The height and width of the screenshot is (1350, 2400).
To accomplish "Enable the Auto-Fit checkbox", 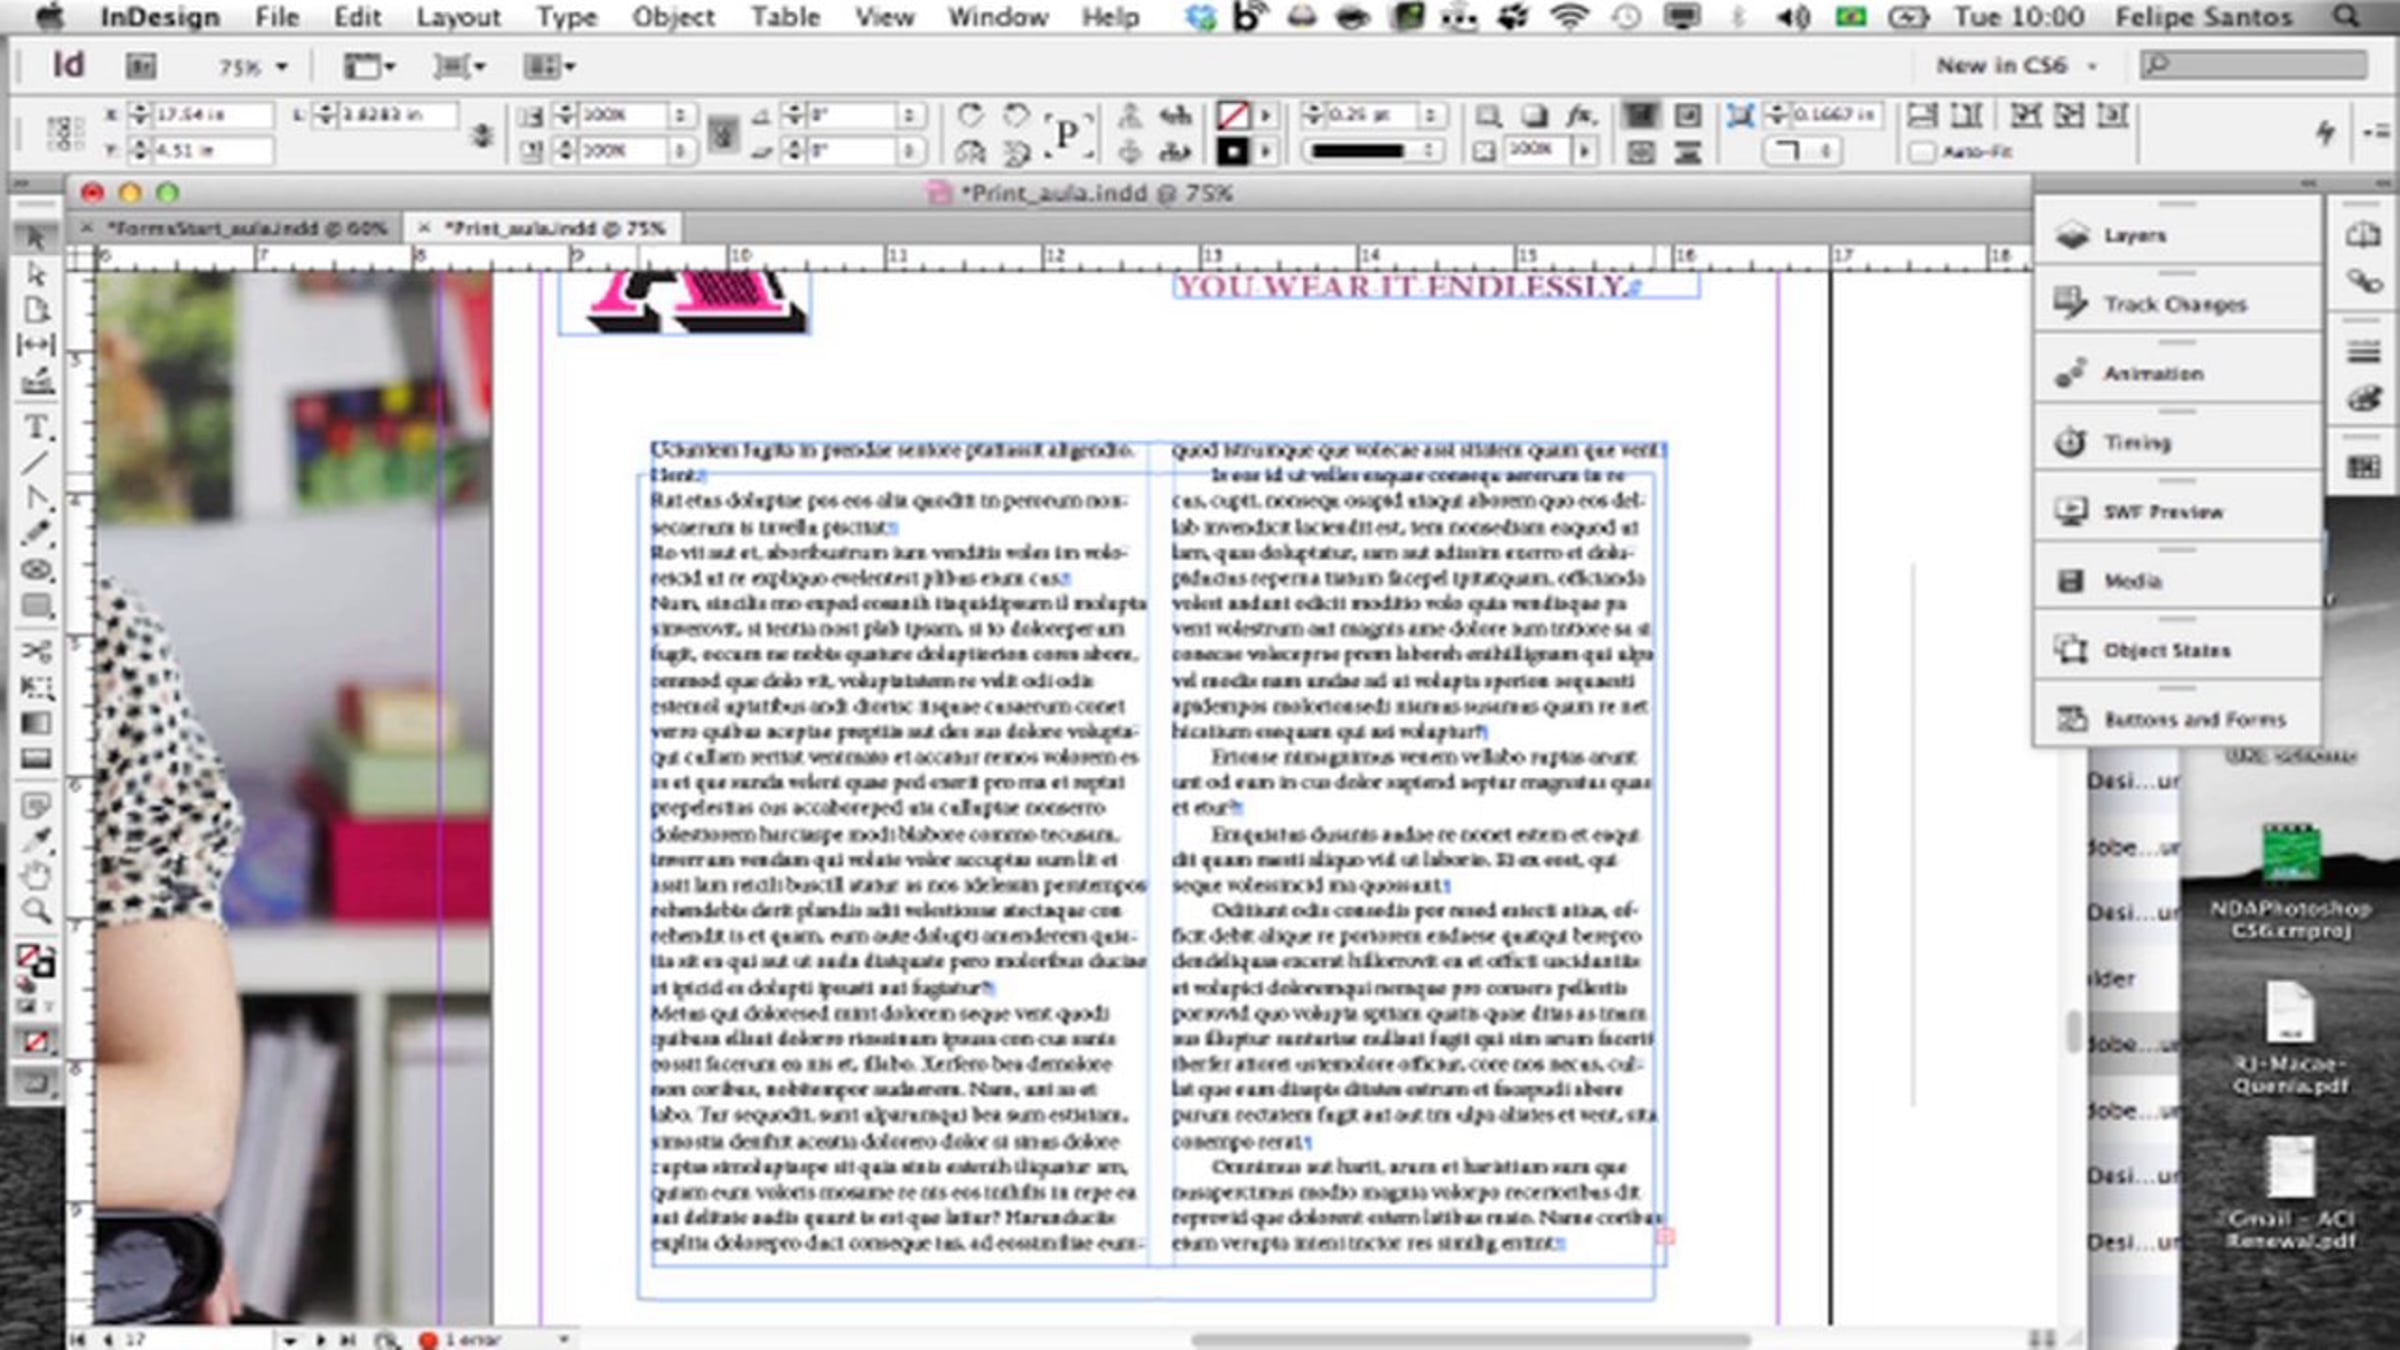I will click(1921, 153).
